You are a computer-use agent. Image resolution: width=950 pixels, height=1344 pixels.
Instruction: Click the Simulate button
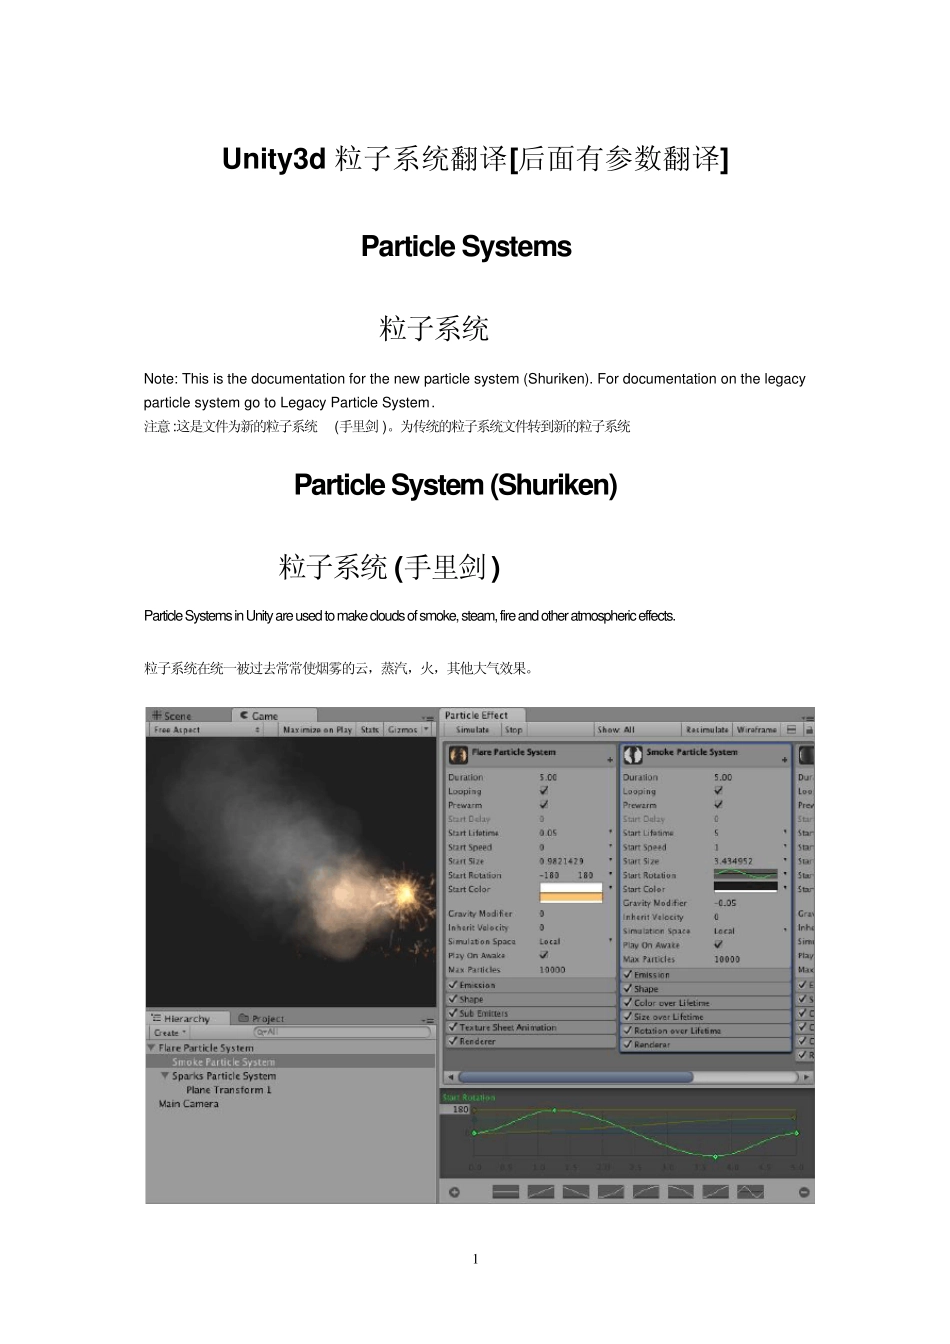pyautogui.click(x=473, y=730)
